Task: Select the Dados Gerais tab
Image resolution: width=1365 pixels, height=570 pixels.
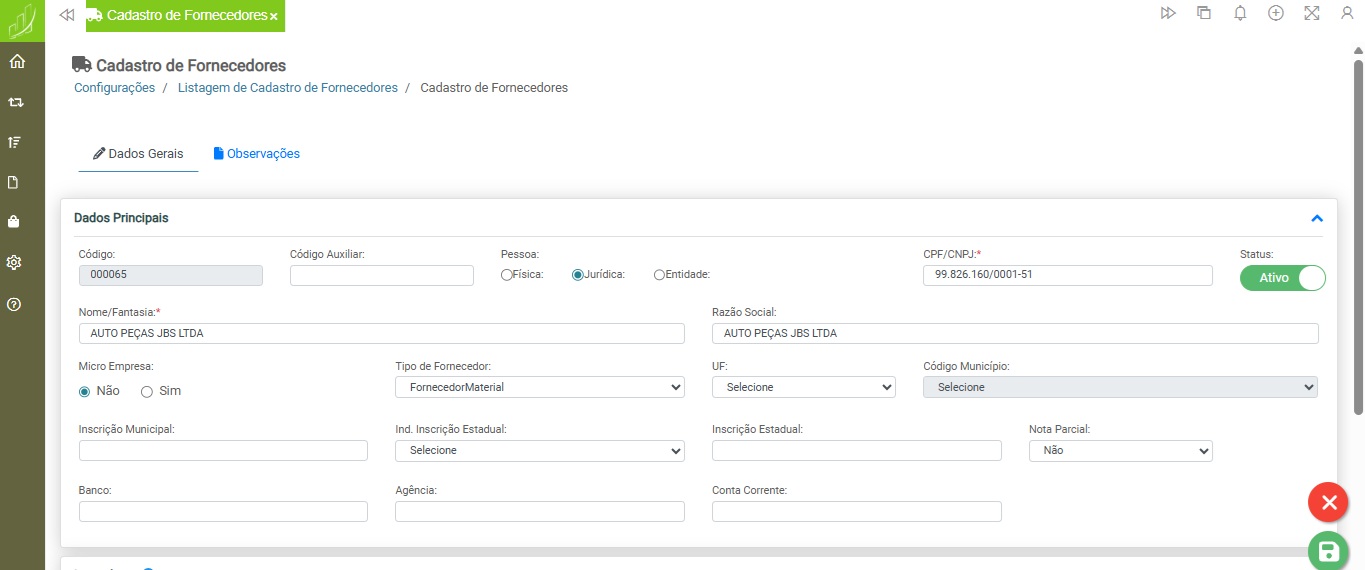Action: point(138,154)
